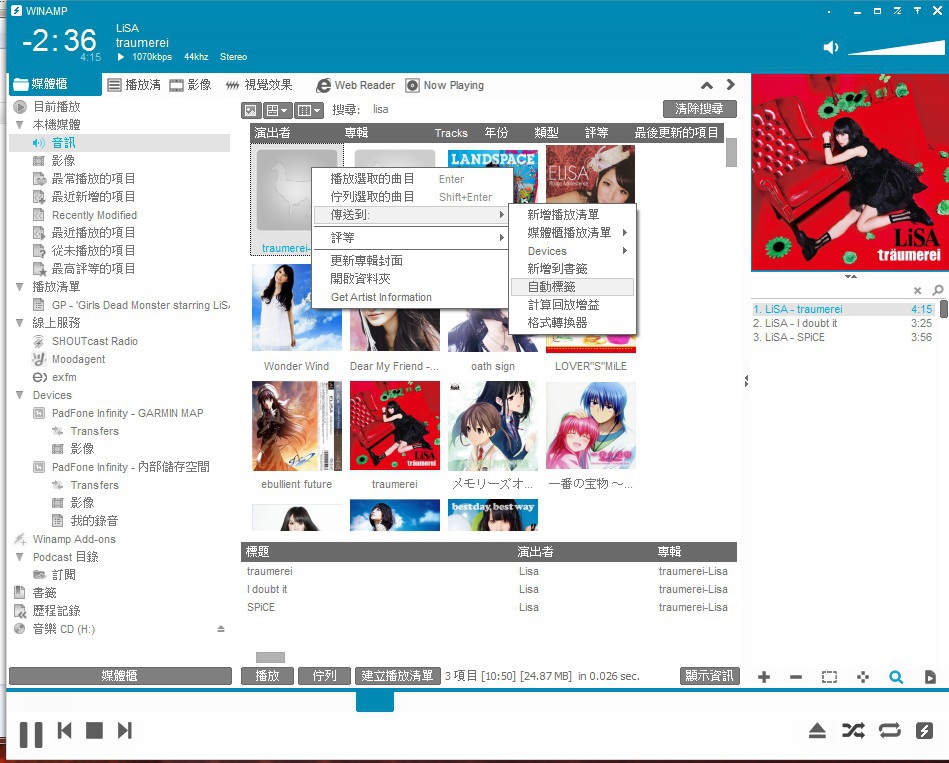Open the 評等 rating submenu
Screen dimensions: 949x763
click(x=411, y=238)
